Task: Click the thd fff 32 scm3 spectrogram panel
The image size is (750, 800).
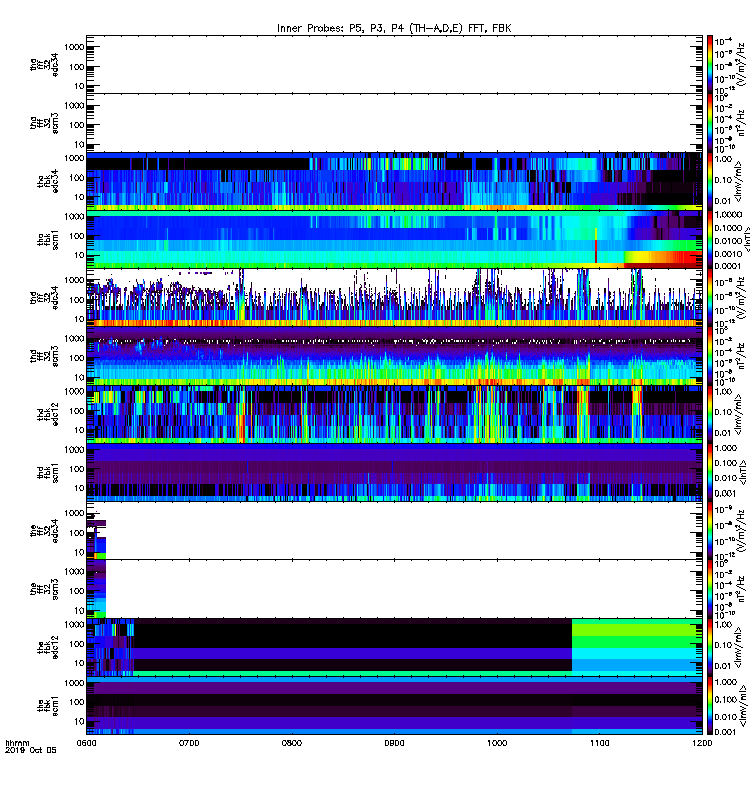Action: click(394, 356)
